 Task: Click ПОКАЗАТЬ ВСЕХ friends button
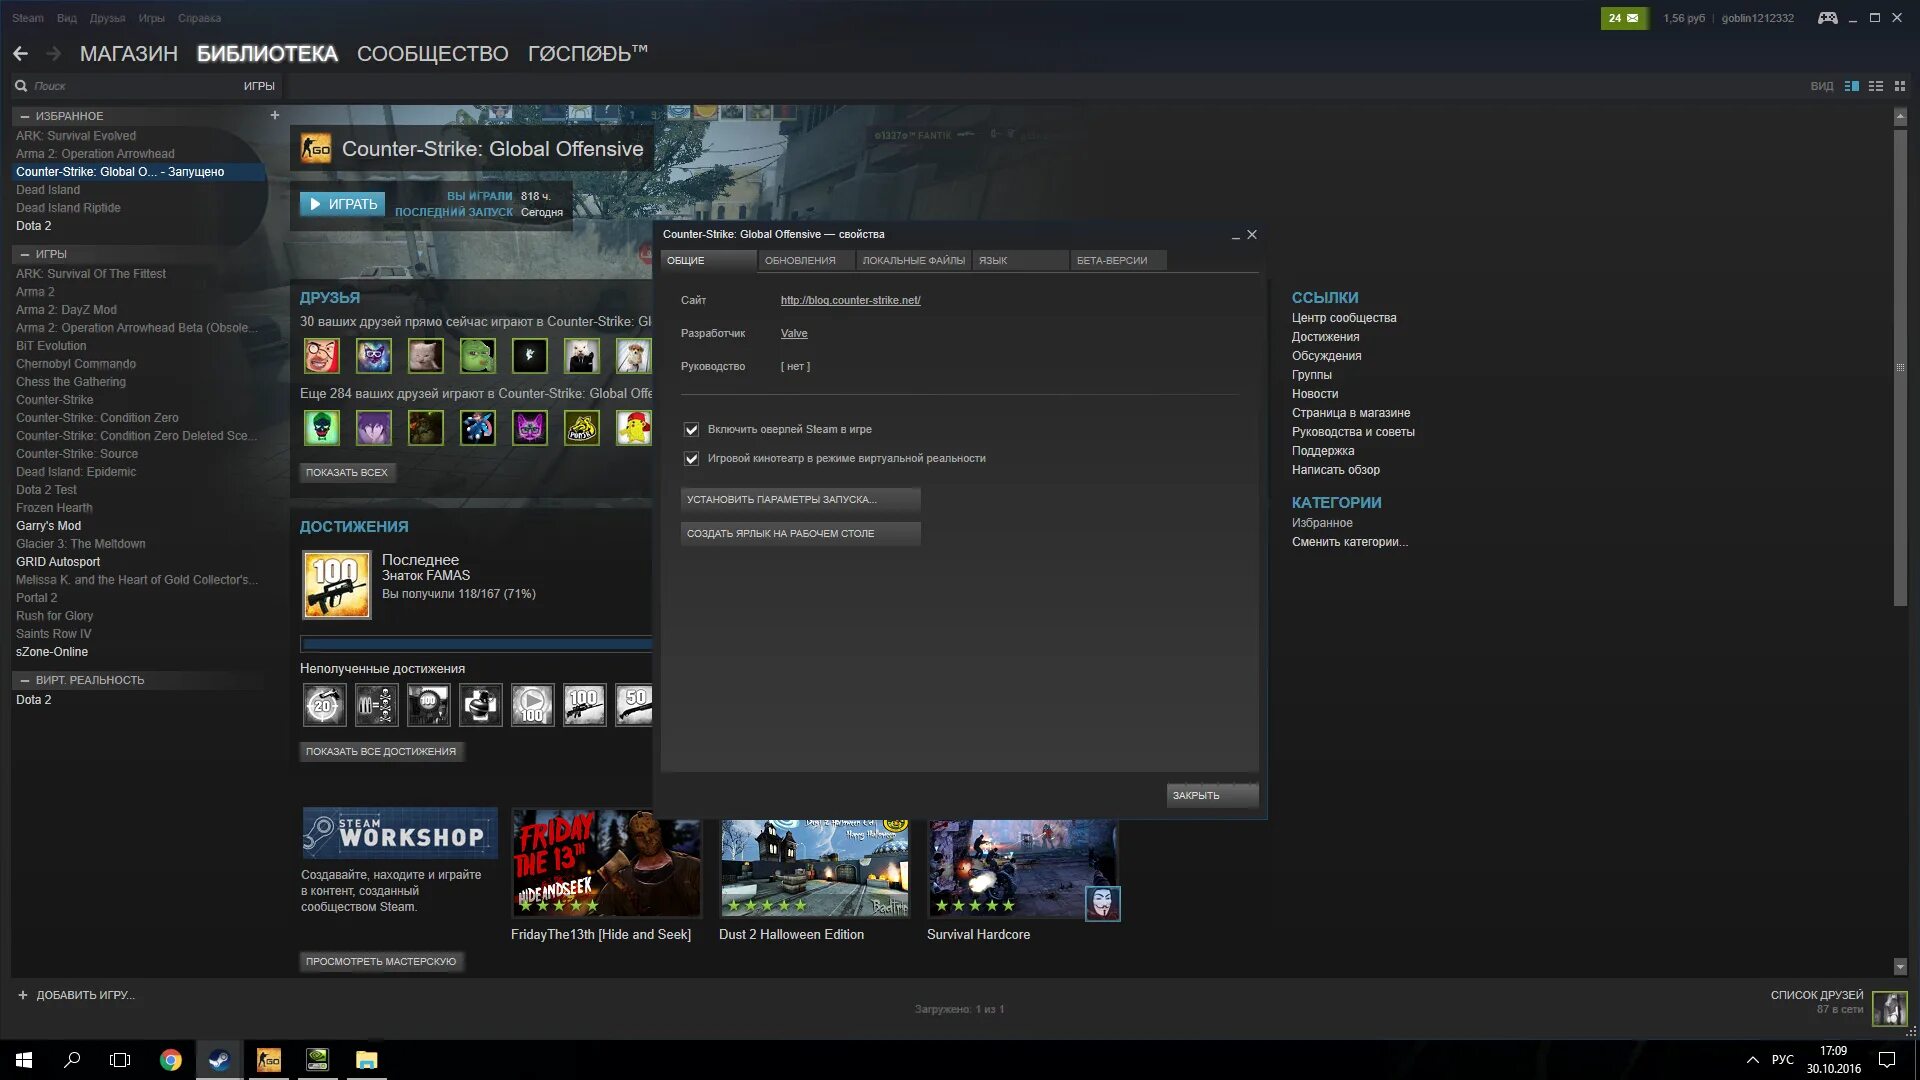click(x=347, y=473)
